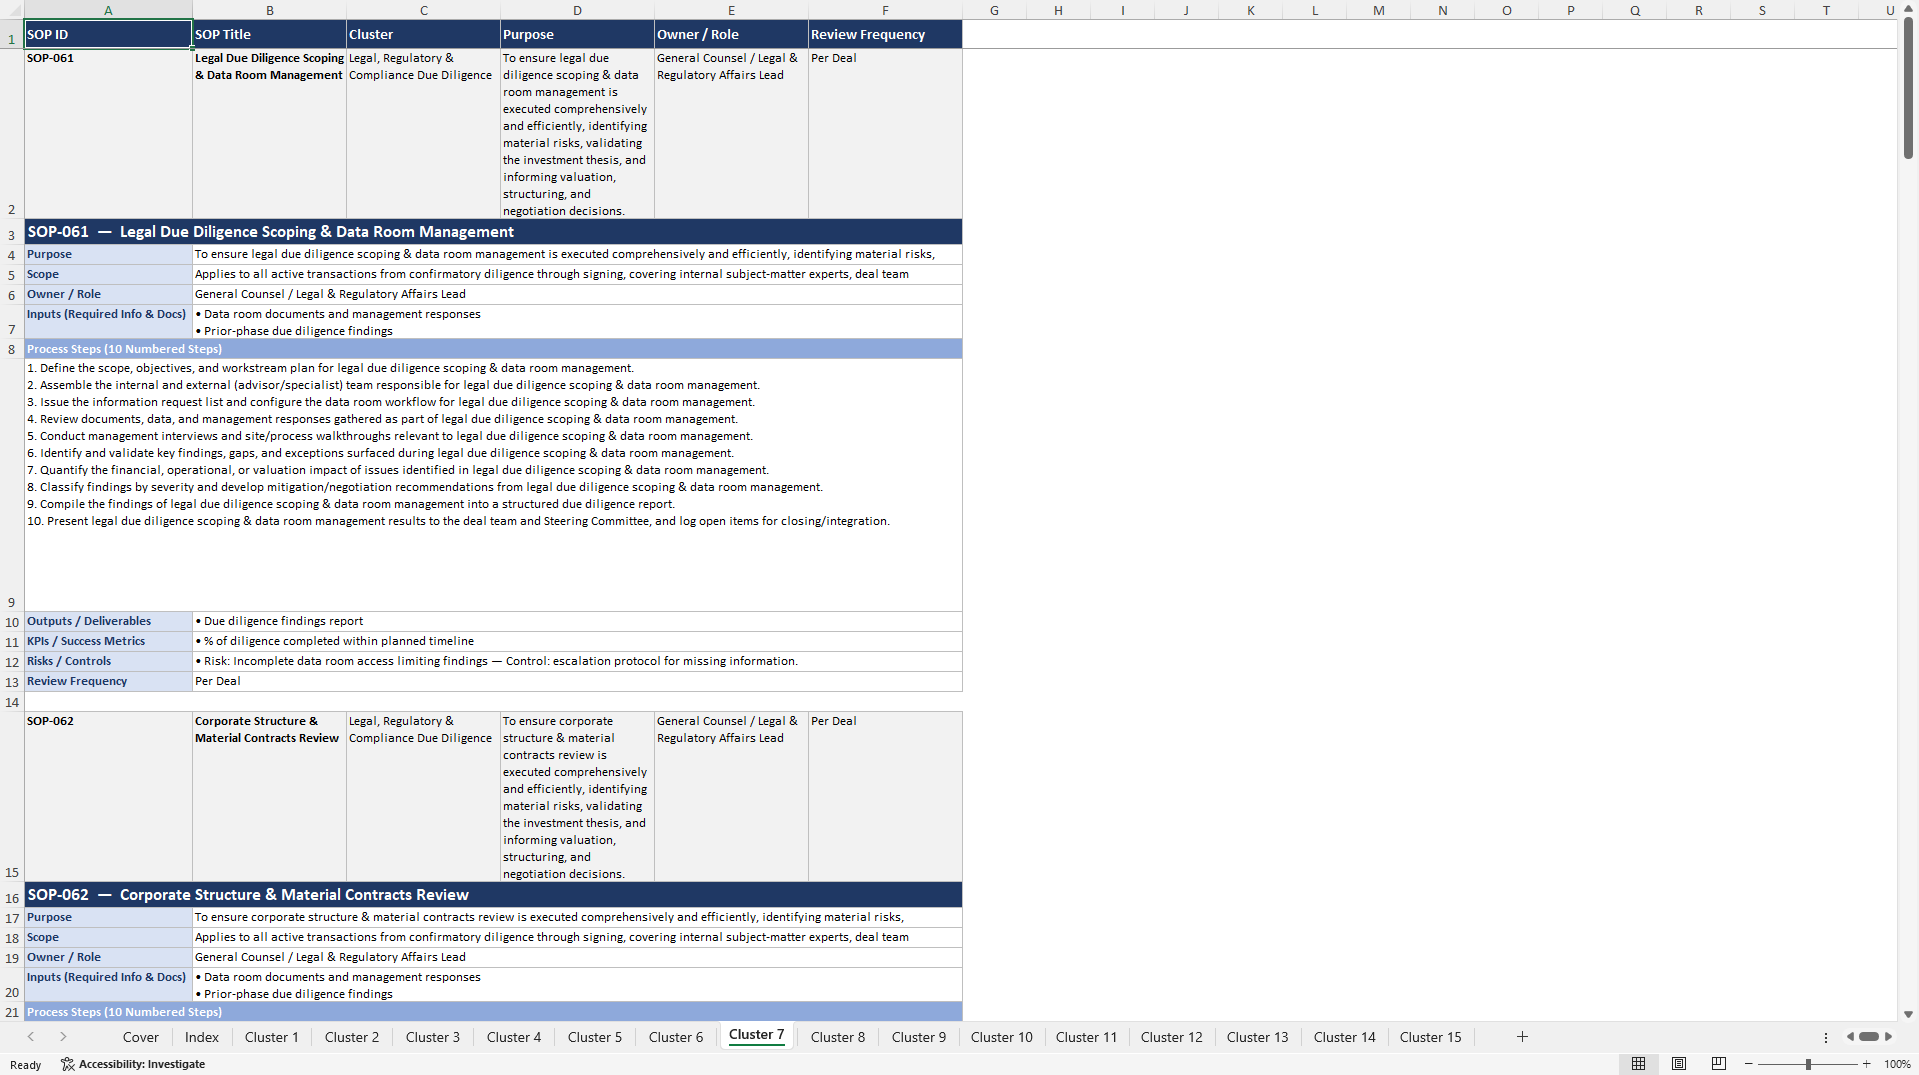Select the 'SOP-061' cell in row 2

108,133
